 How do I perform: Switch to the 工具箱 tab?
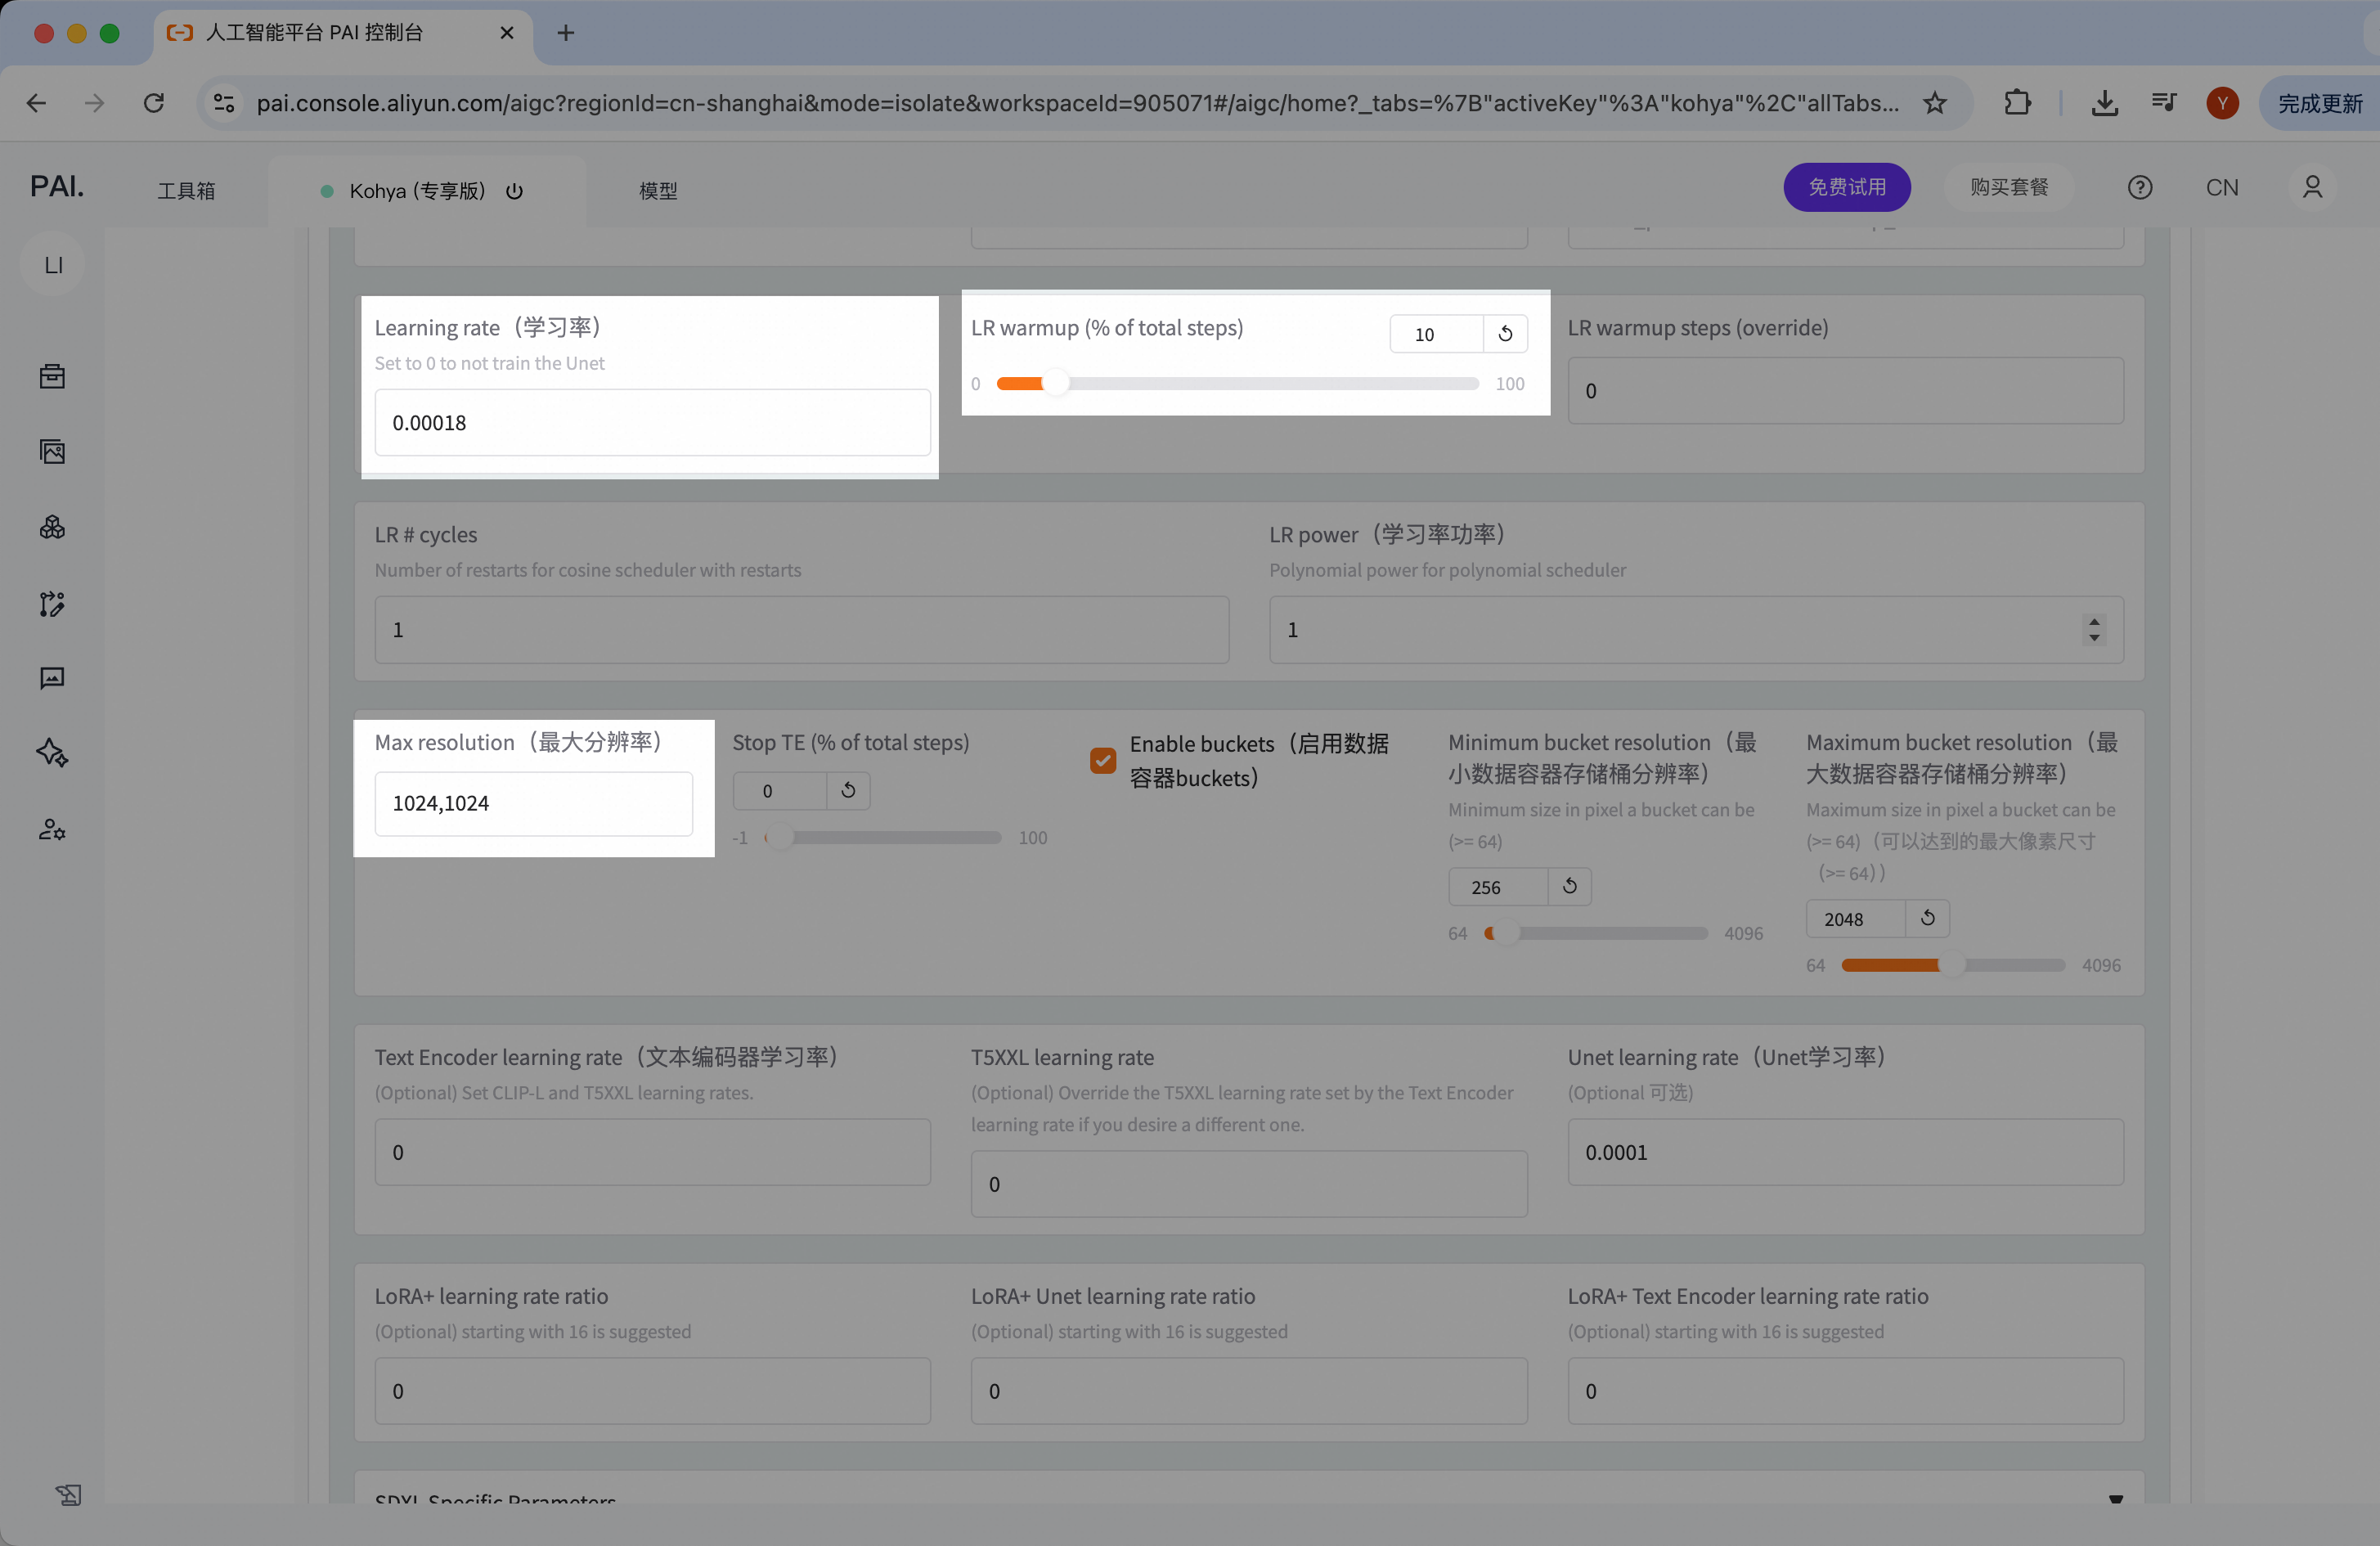point(186,191)
